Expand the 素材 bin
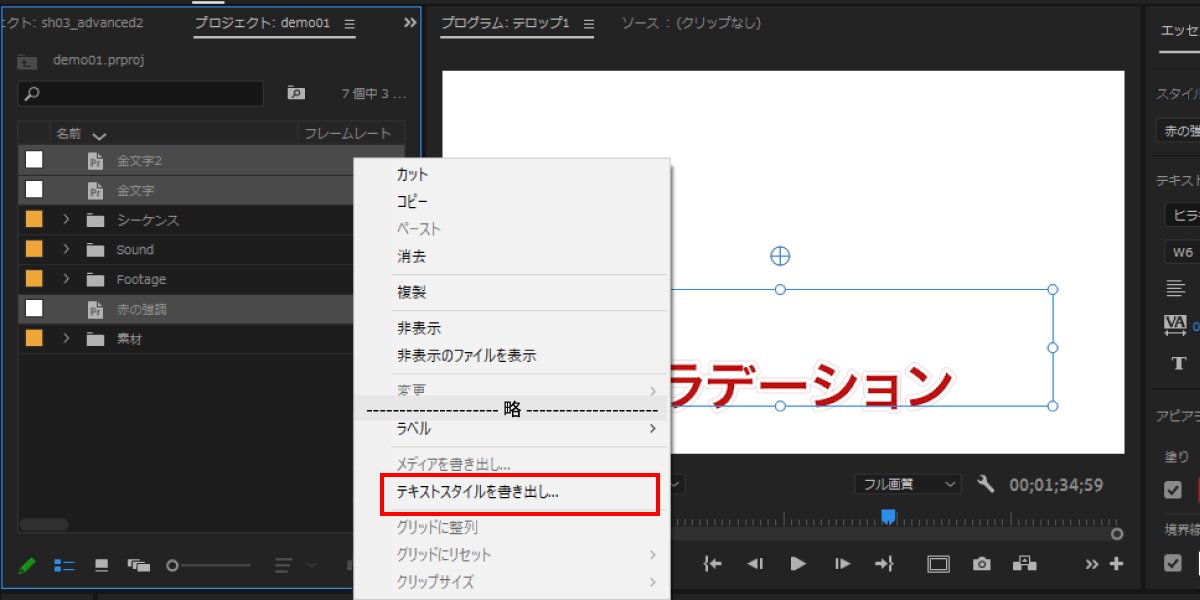1200x600 pixels. 66,339
